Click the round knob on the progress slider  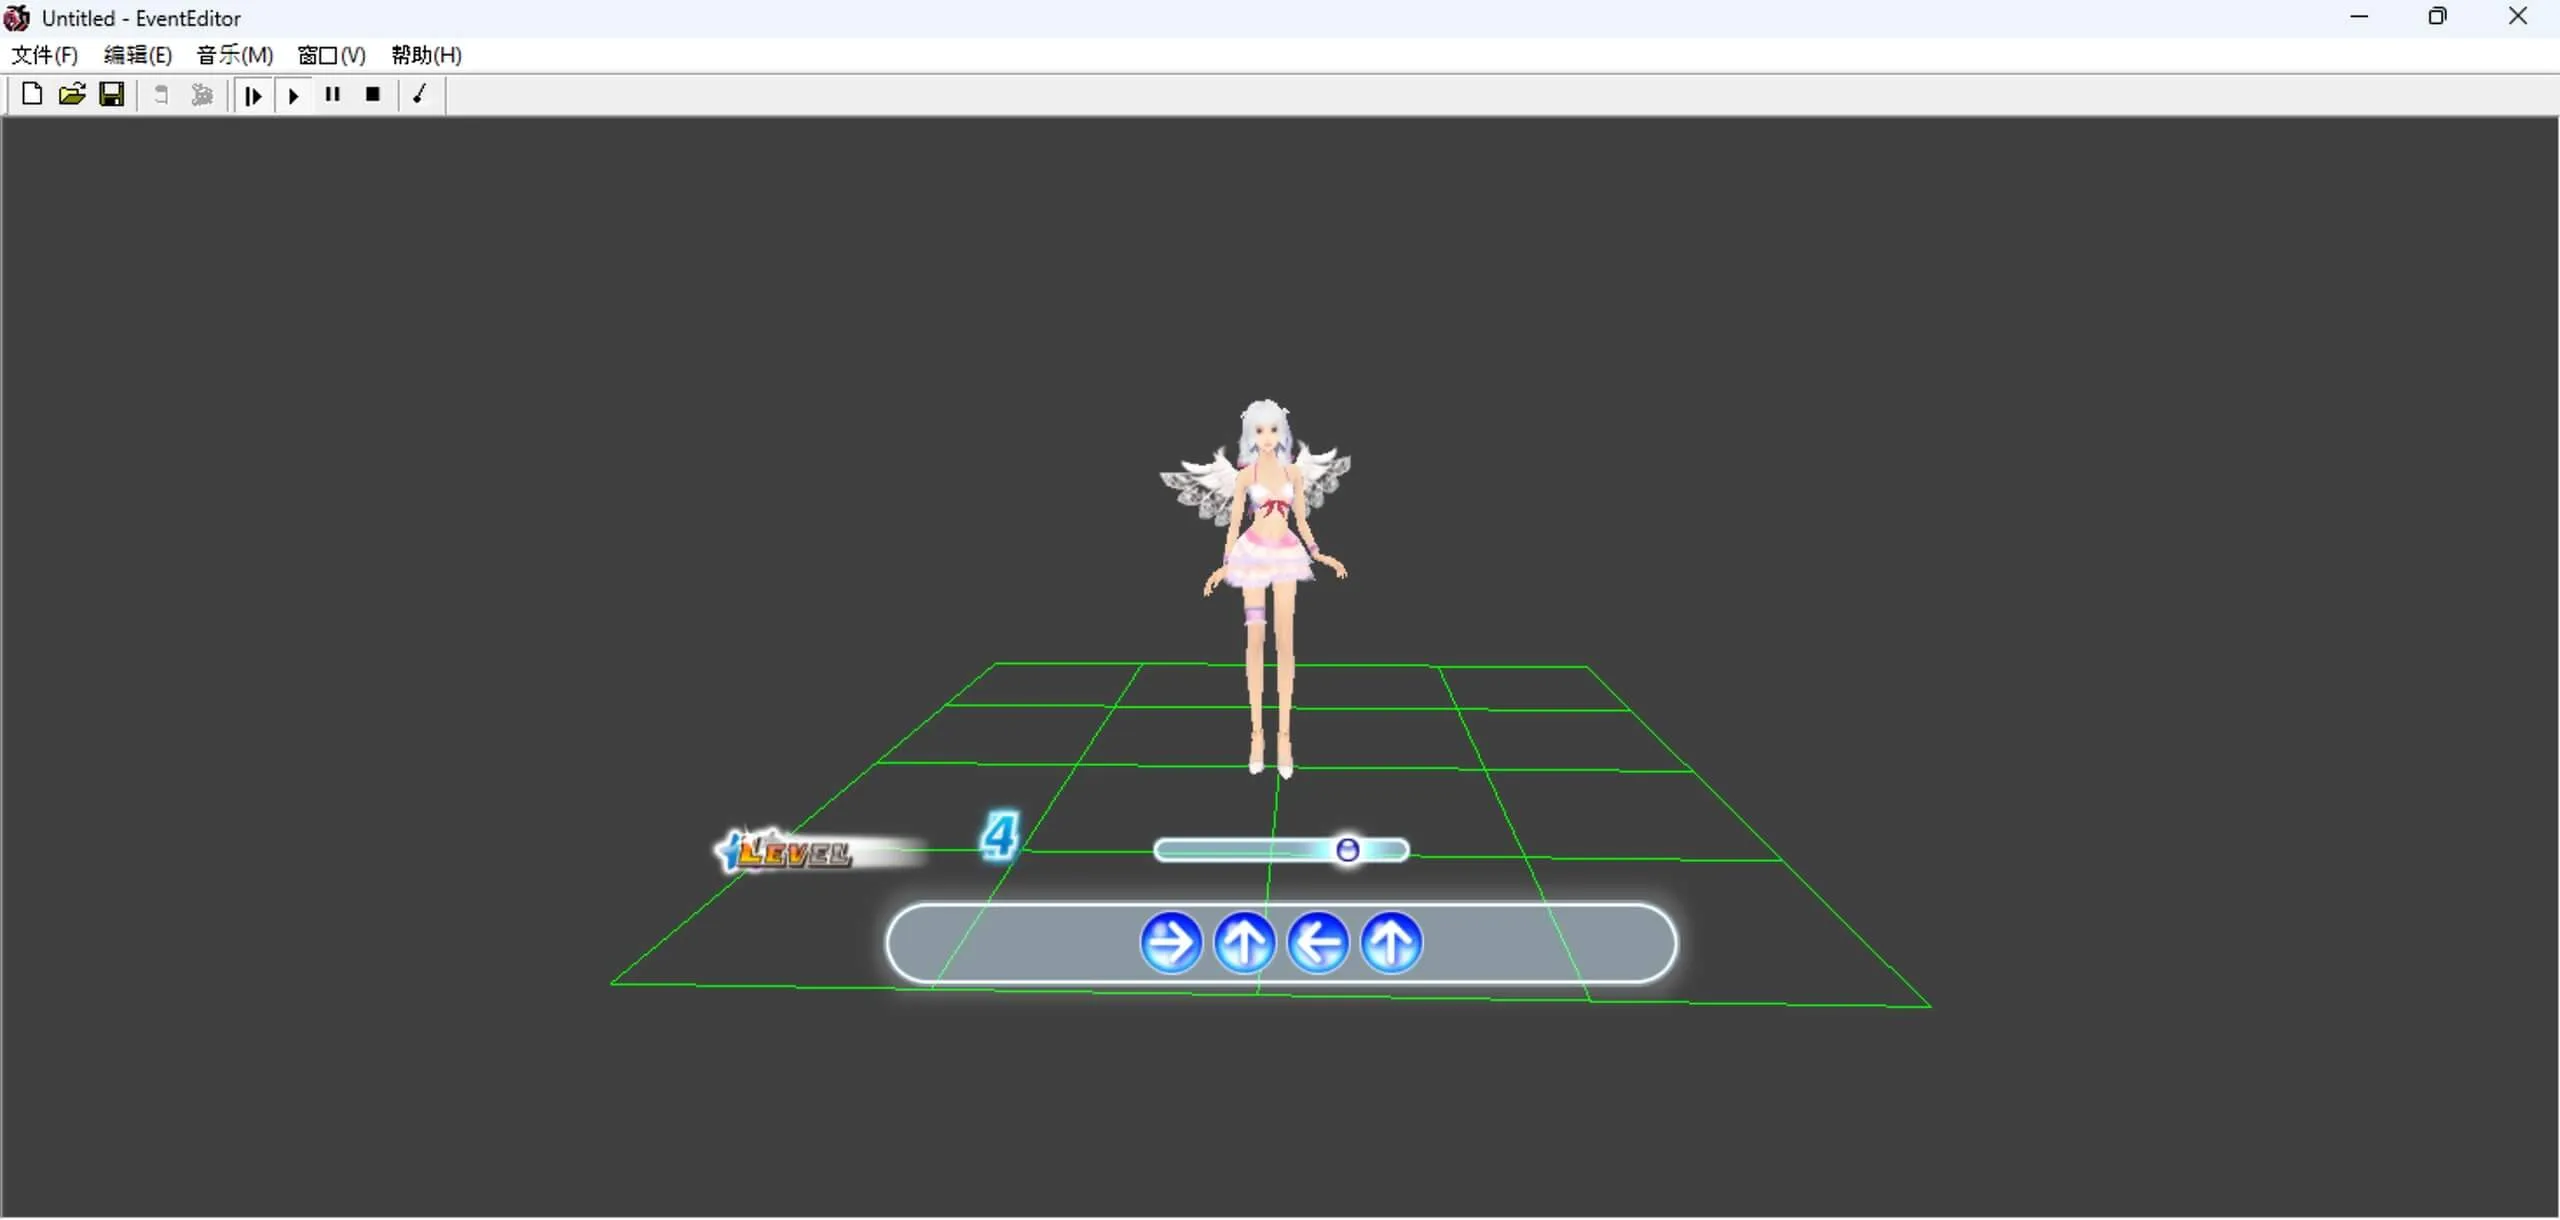1347,850
